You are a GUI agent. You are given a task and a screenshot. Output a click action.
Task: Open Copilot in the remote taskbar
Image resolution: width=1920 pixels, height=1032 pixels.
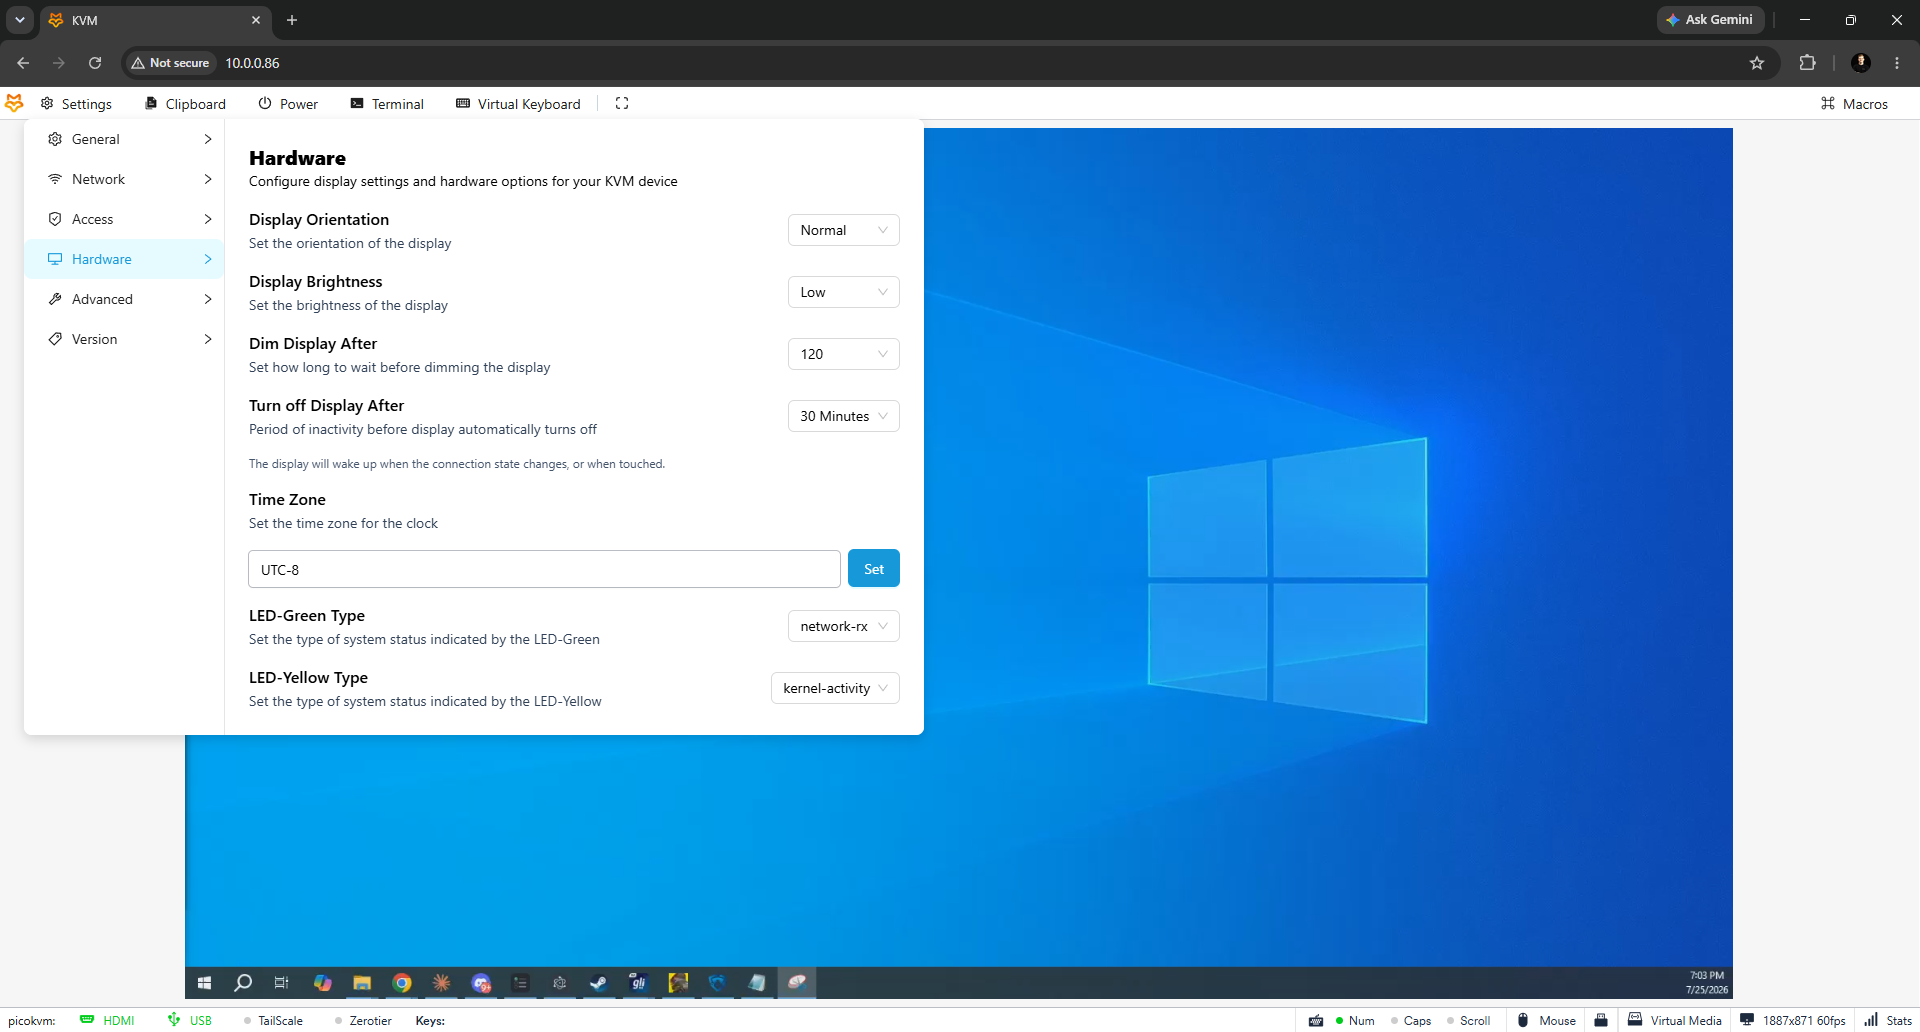tap(322, 983)
